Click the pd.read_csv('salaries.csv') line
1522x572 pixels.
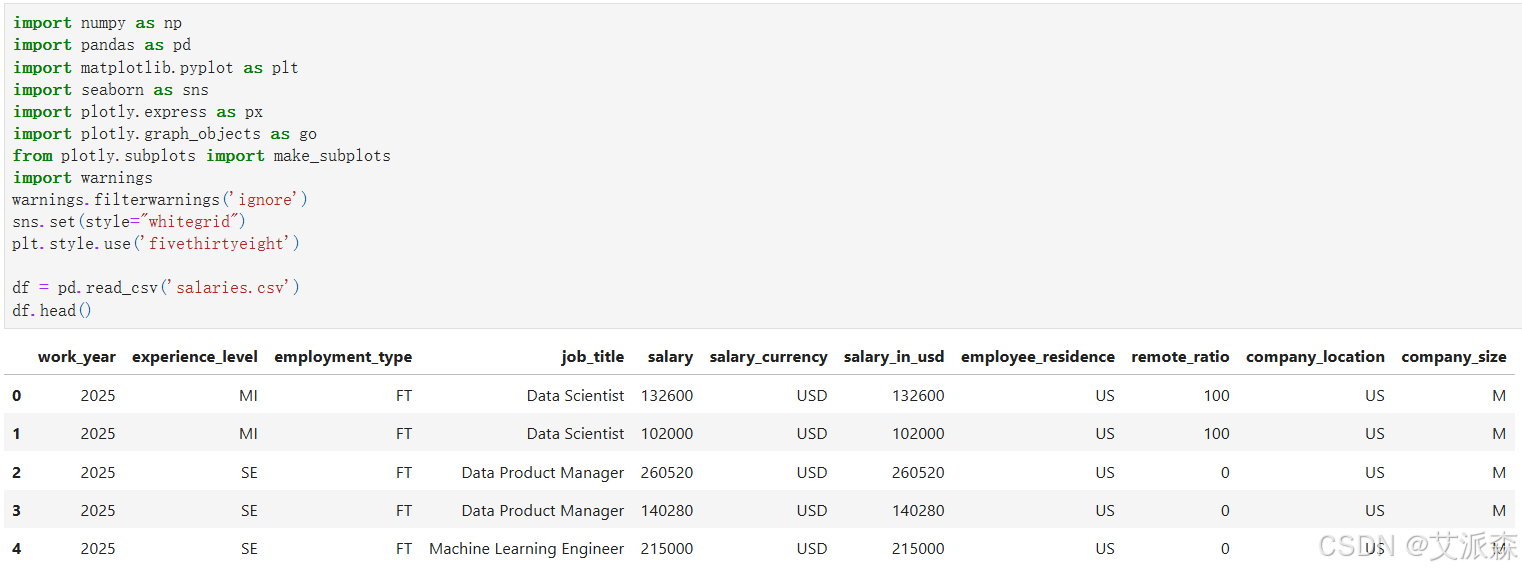[x=155, y=287]
